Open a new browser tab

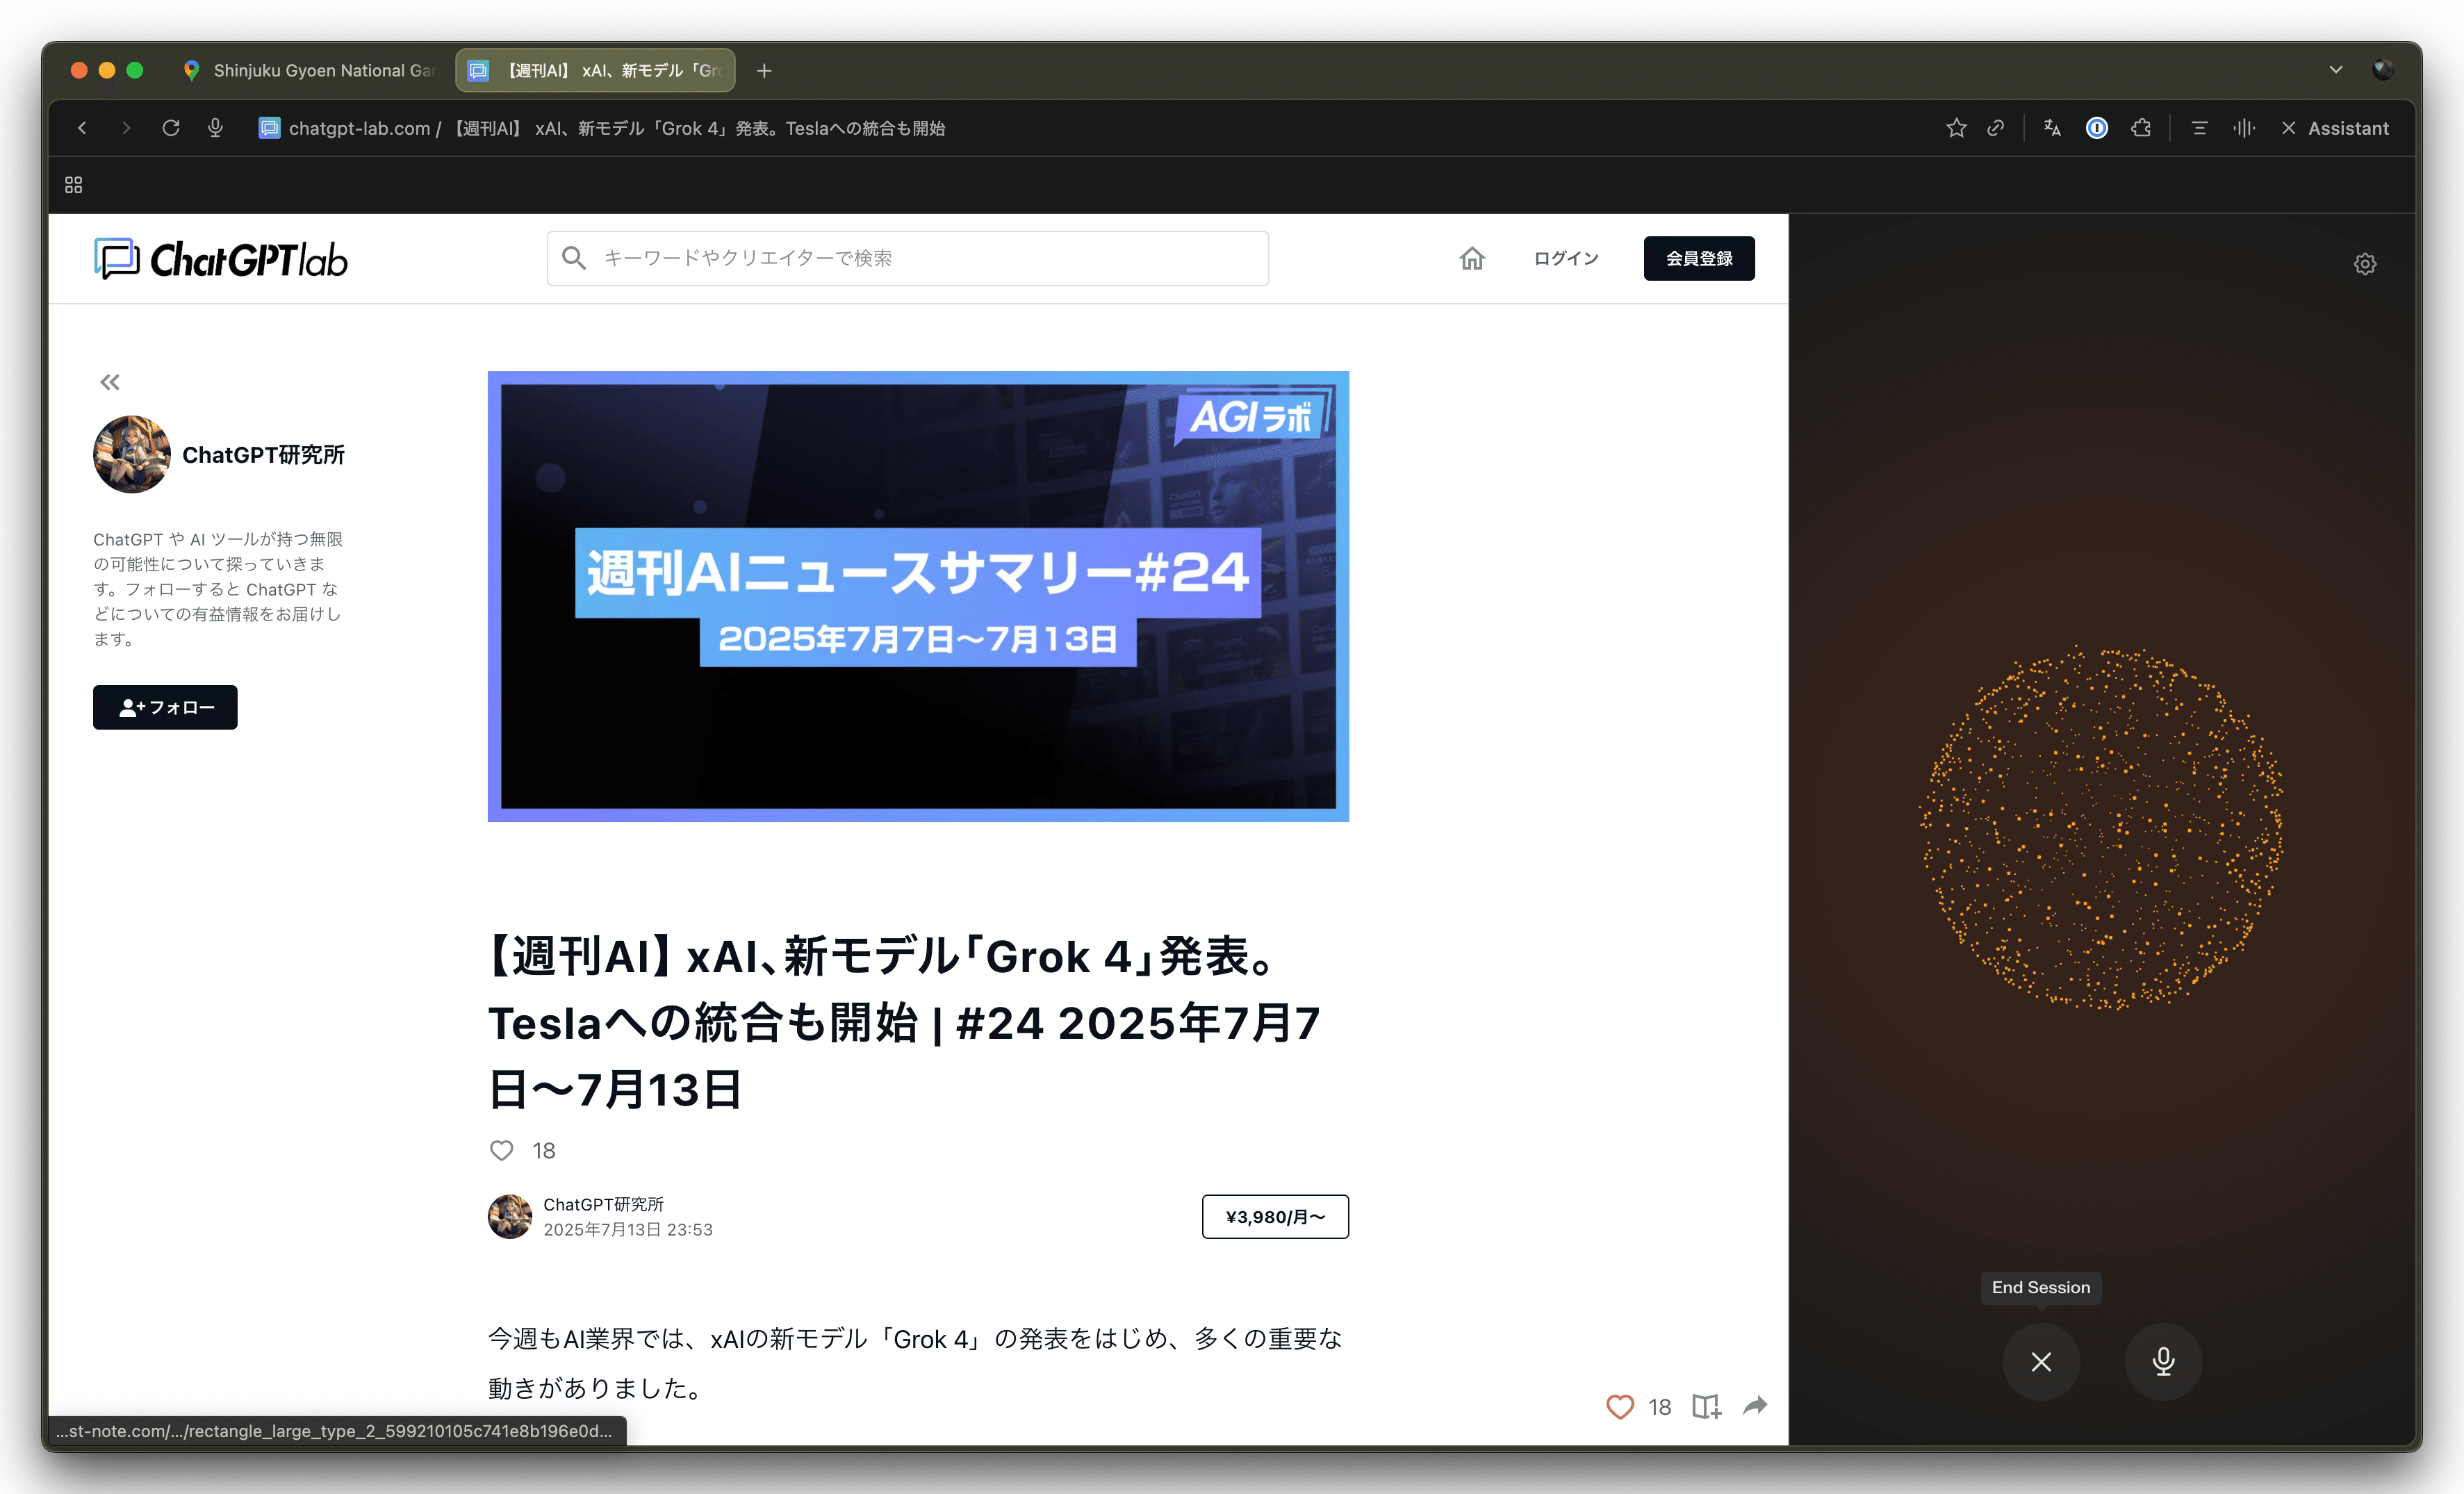pyautogui.click(x=764, y=71)
